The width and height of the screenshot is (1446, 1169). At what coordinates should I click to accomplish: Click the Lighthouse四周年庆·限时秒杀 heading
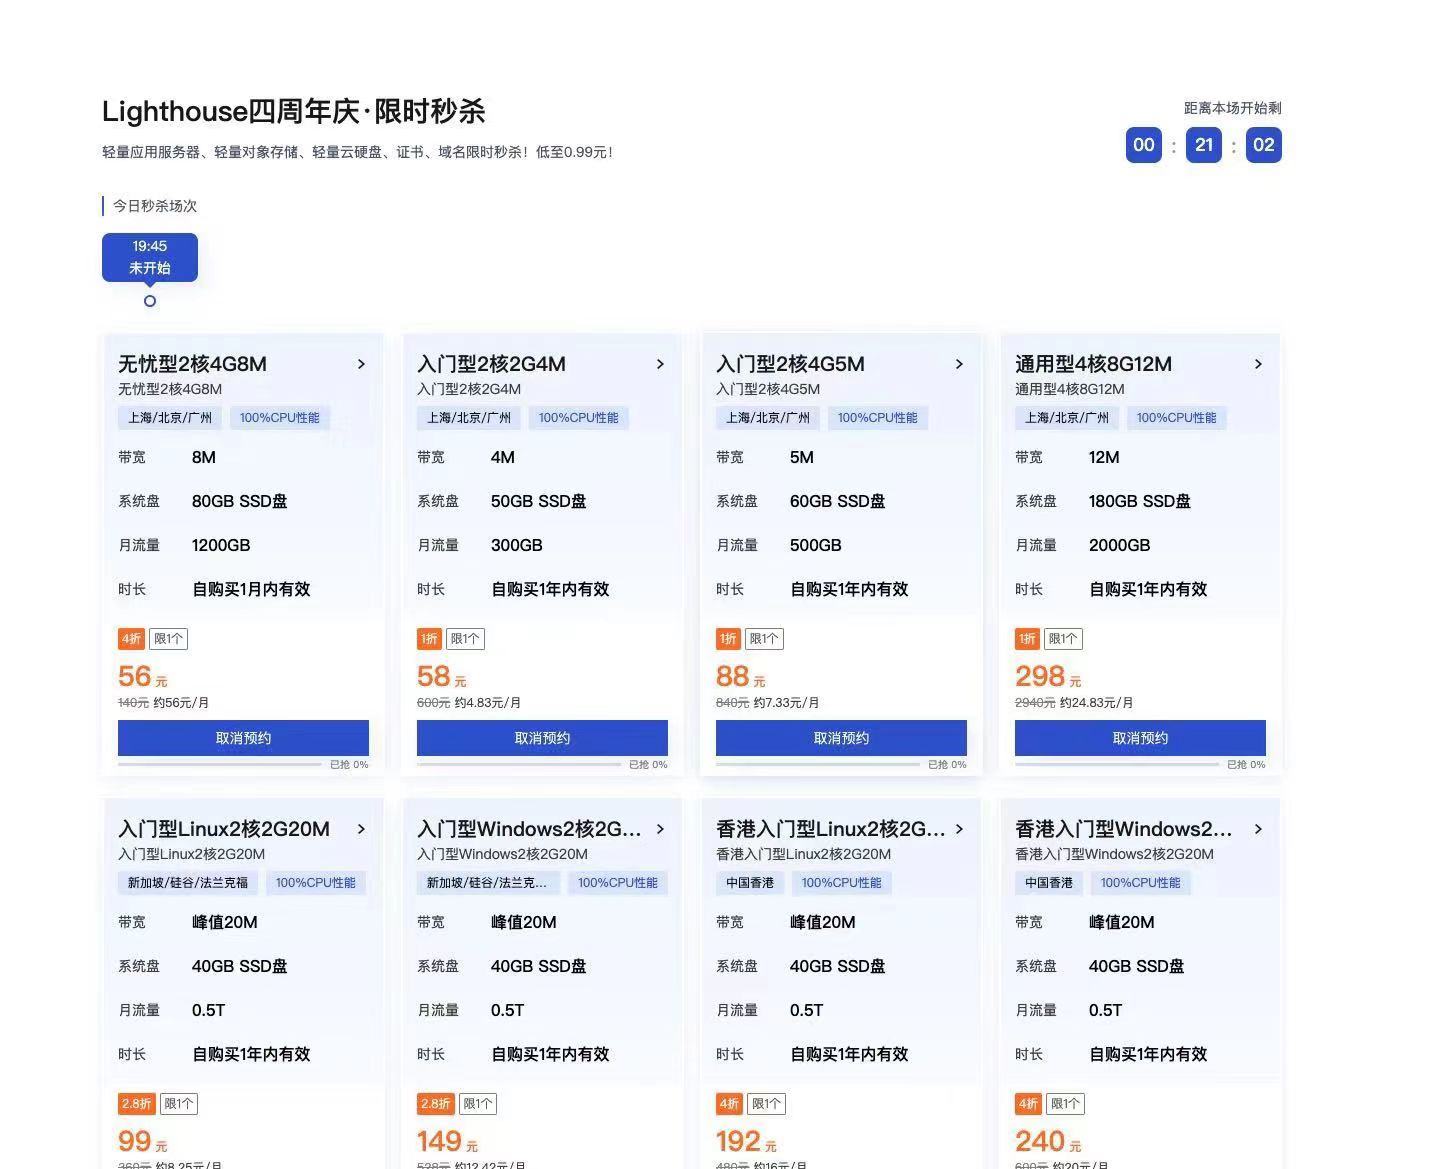pyautogui.click(x=294, y=111)
